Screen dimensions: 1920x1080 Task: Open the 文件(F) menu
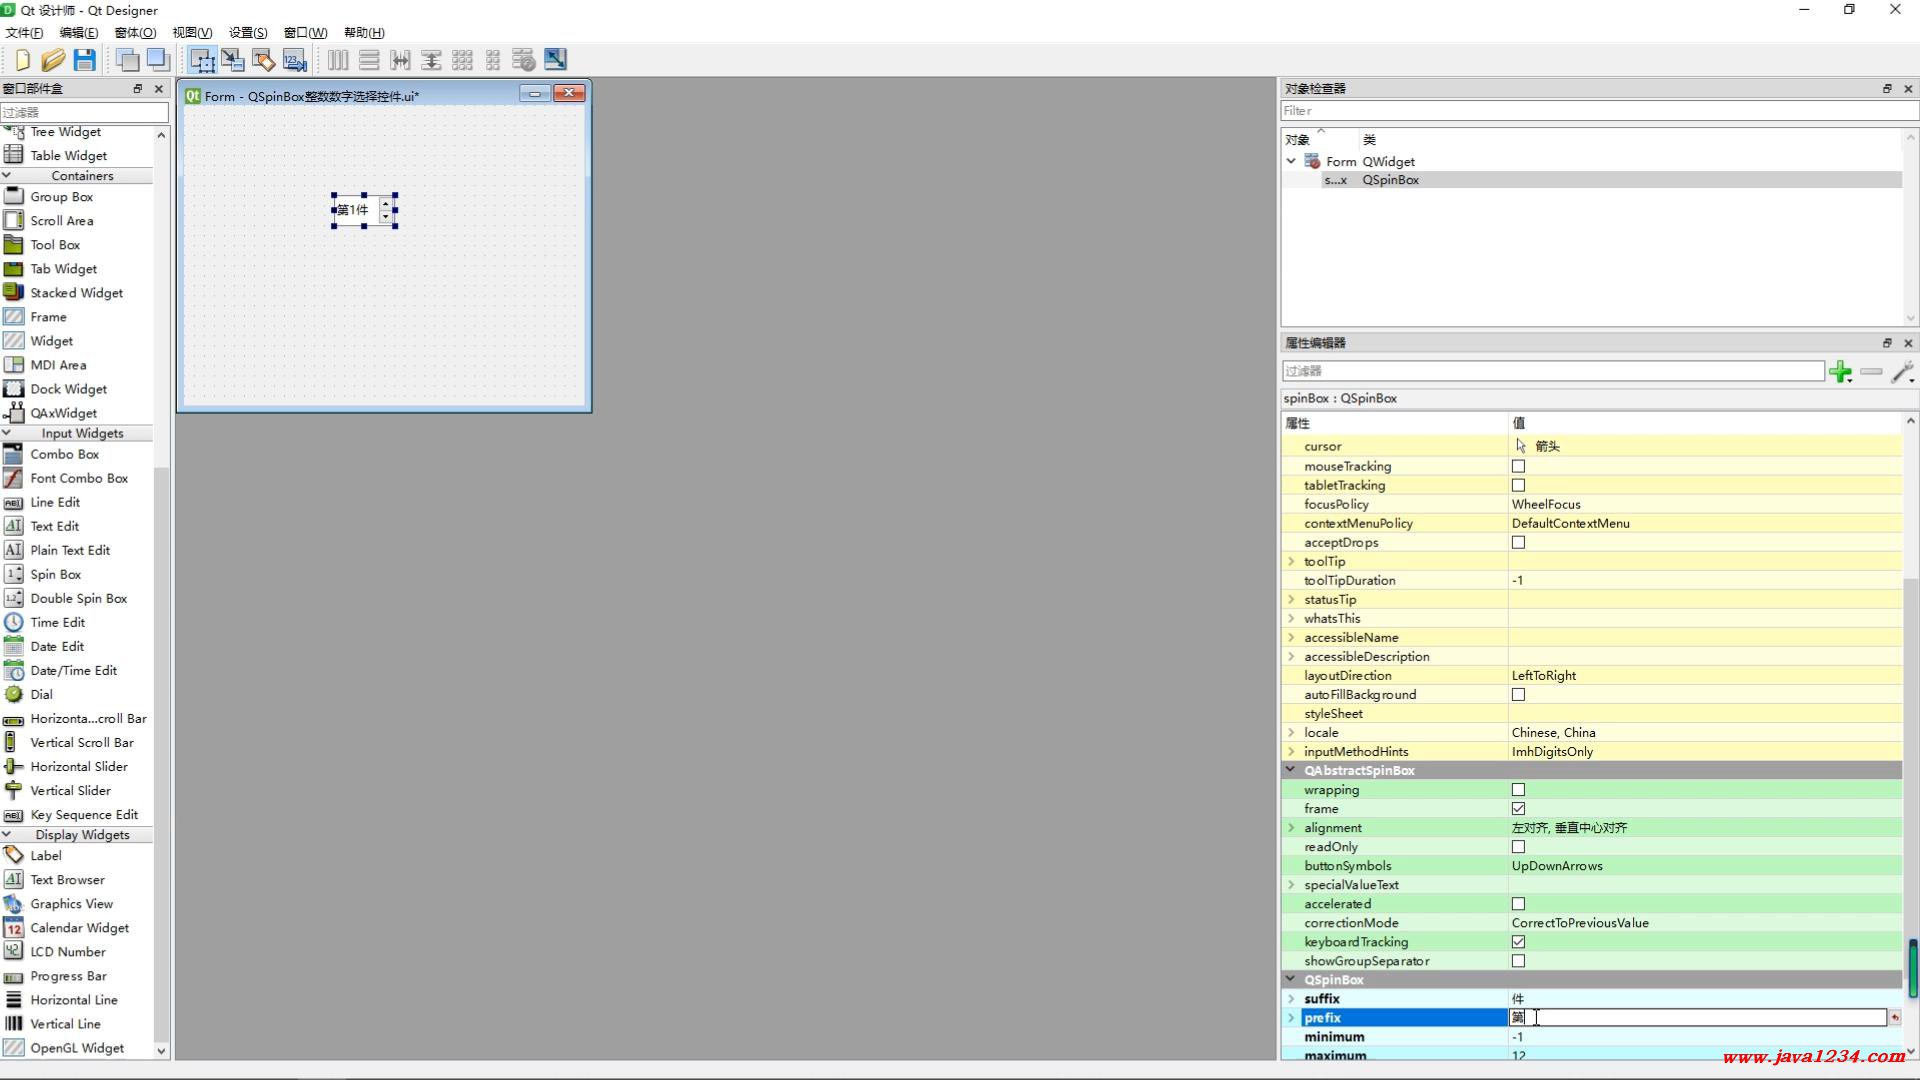click(24, 33)
